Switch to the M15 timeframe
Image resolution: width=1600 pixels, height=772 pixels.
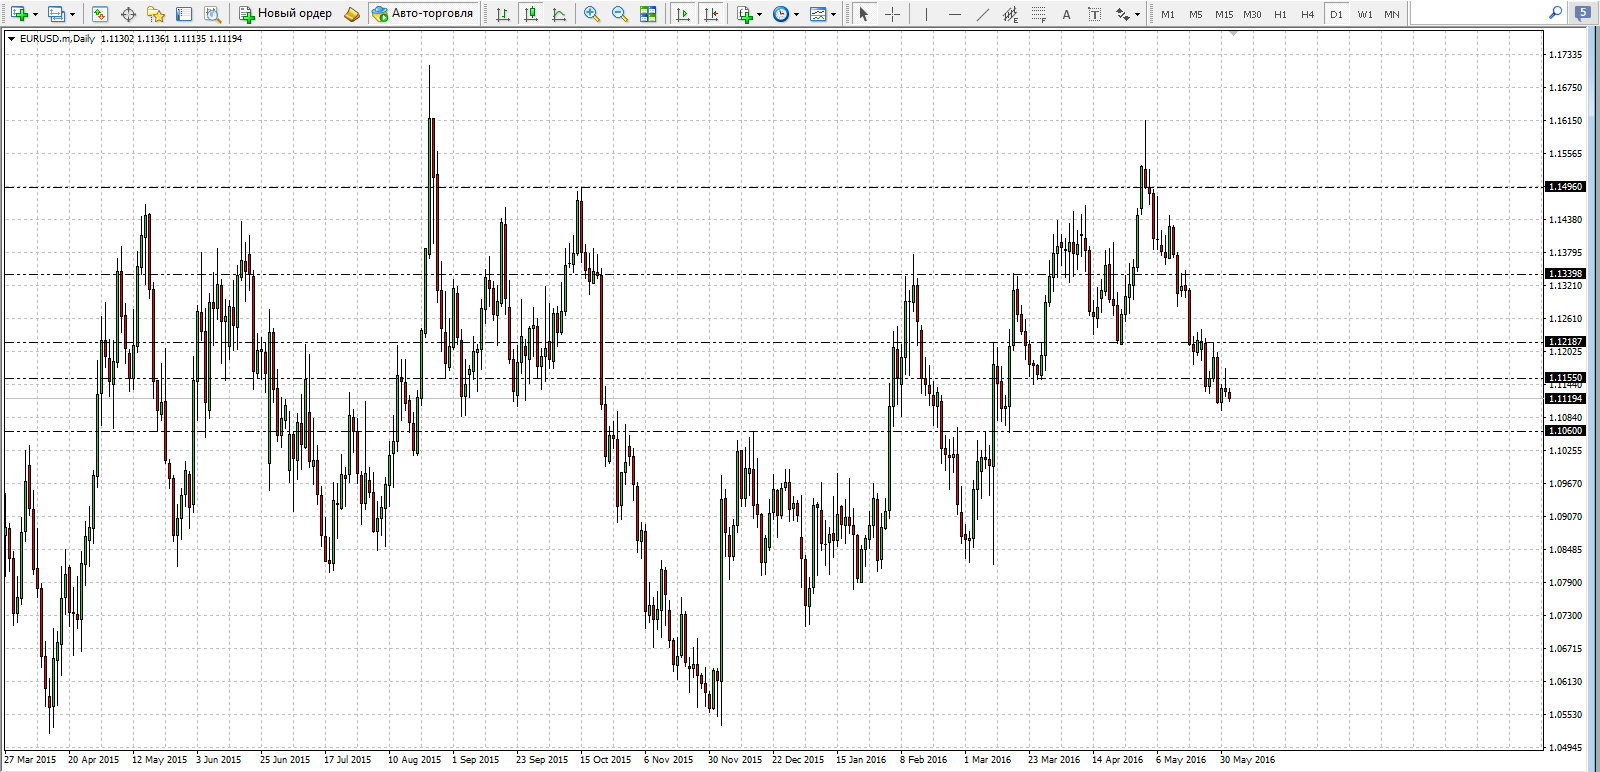(x=1224, y=14)
